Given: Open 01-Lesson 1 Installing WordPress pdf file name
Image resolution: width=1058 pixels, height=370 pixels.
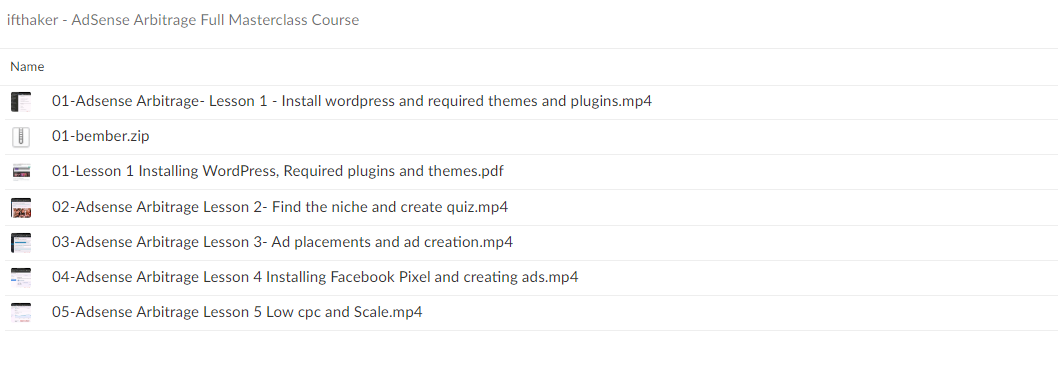Looking at the screenshot, I should (277, 171).
